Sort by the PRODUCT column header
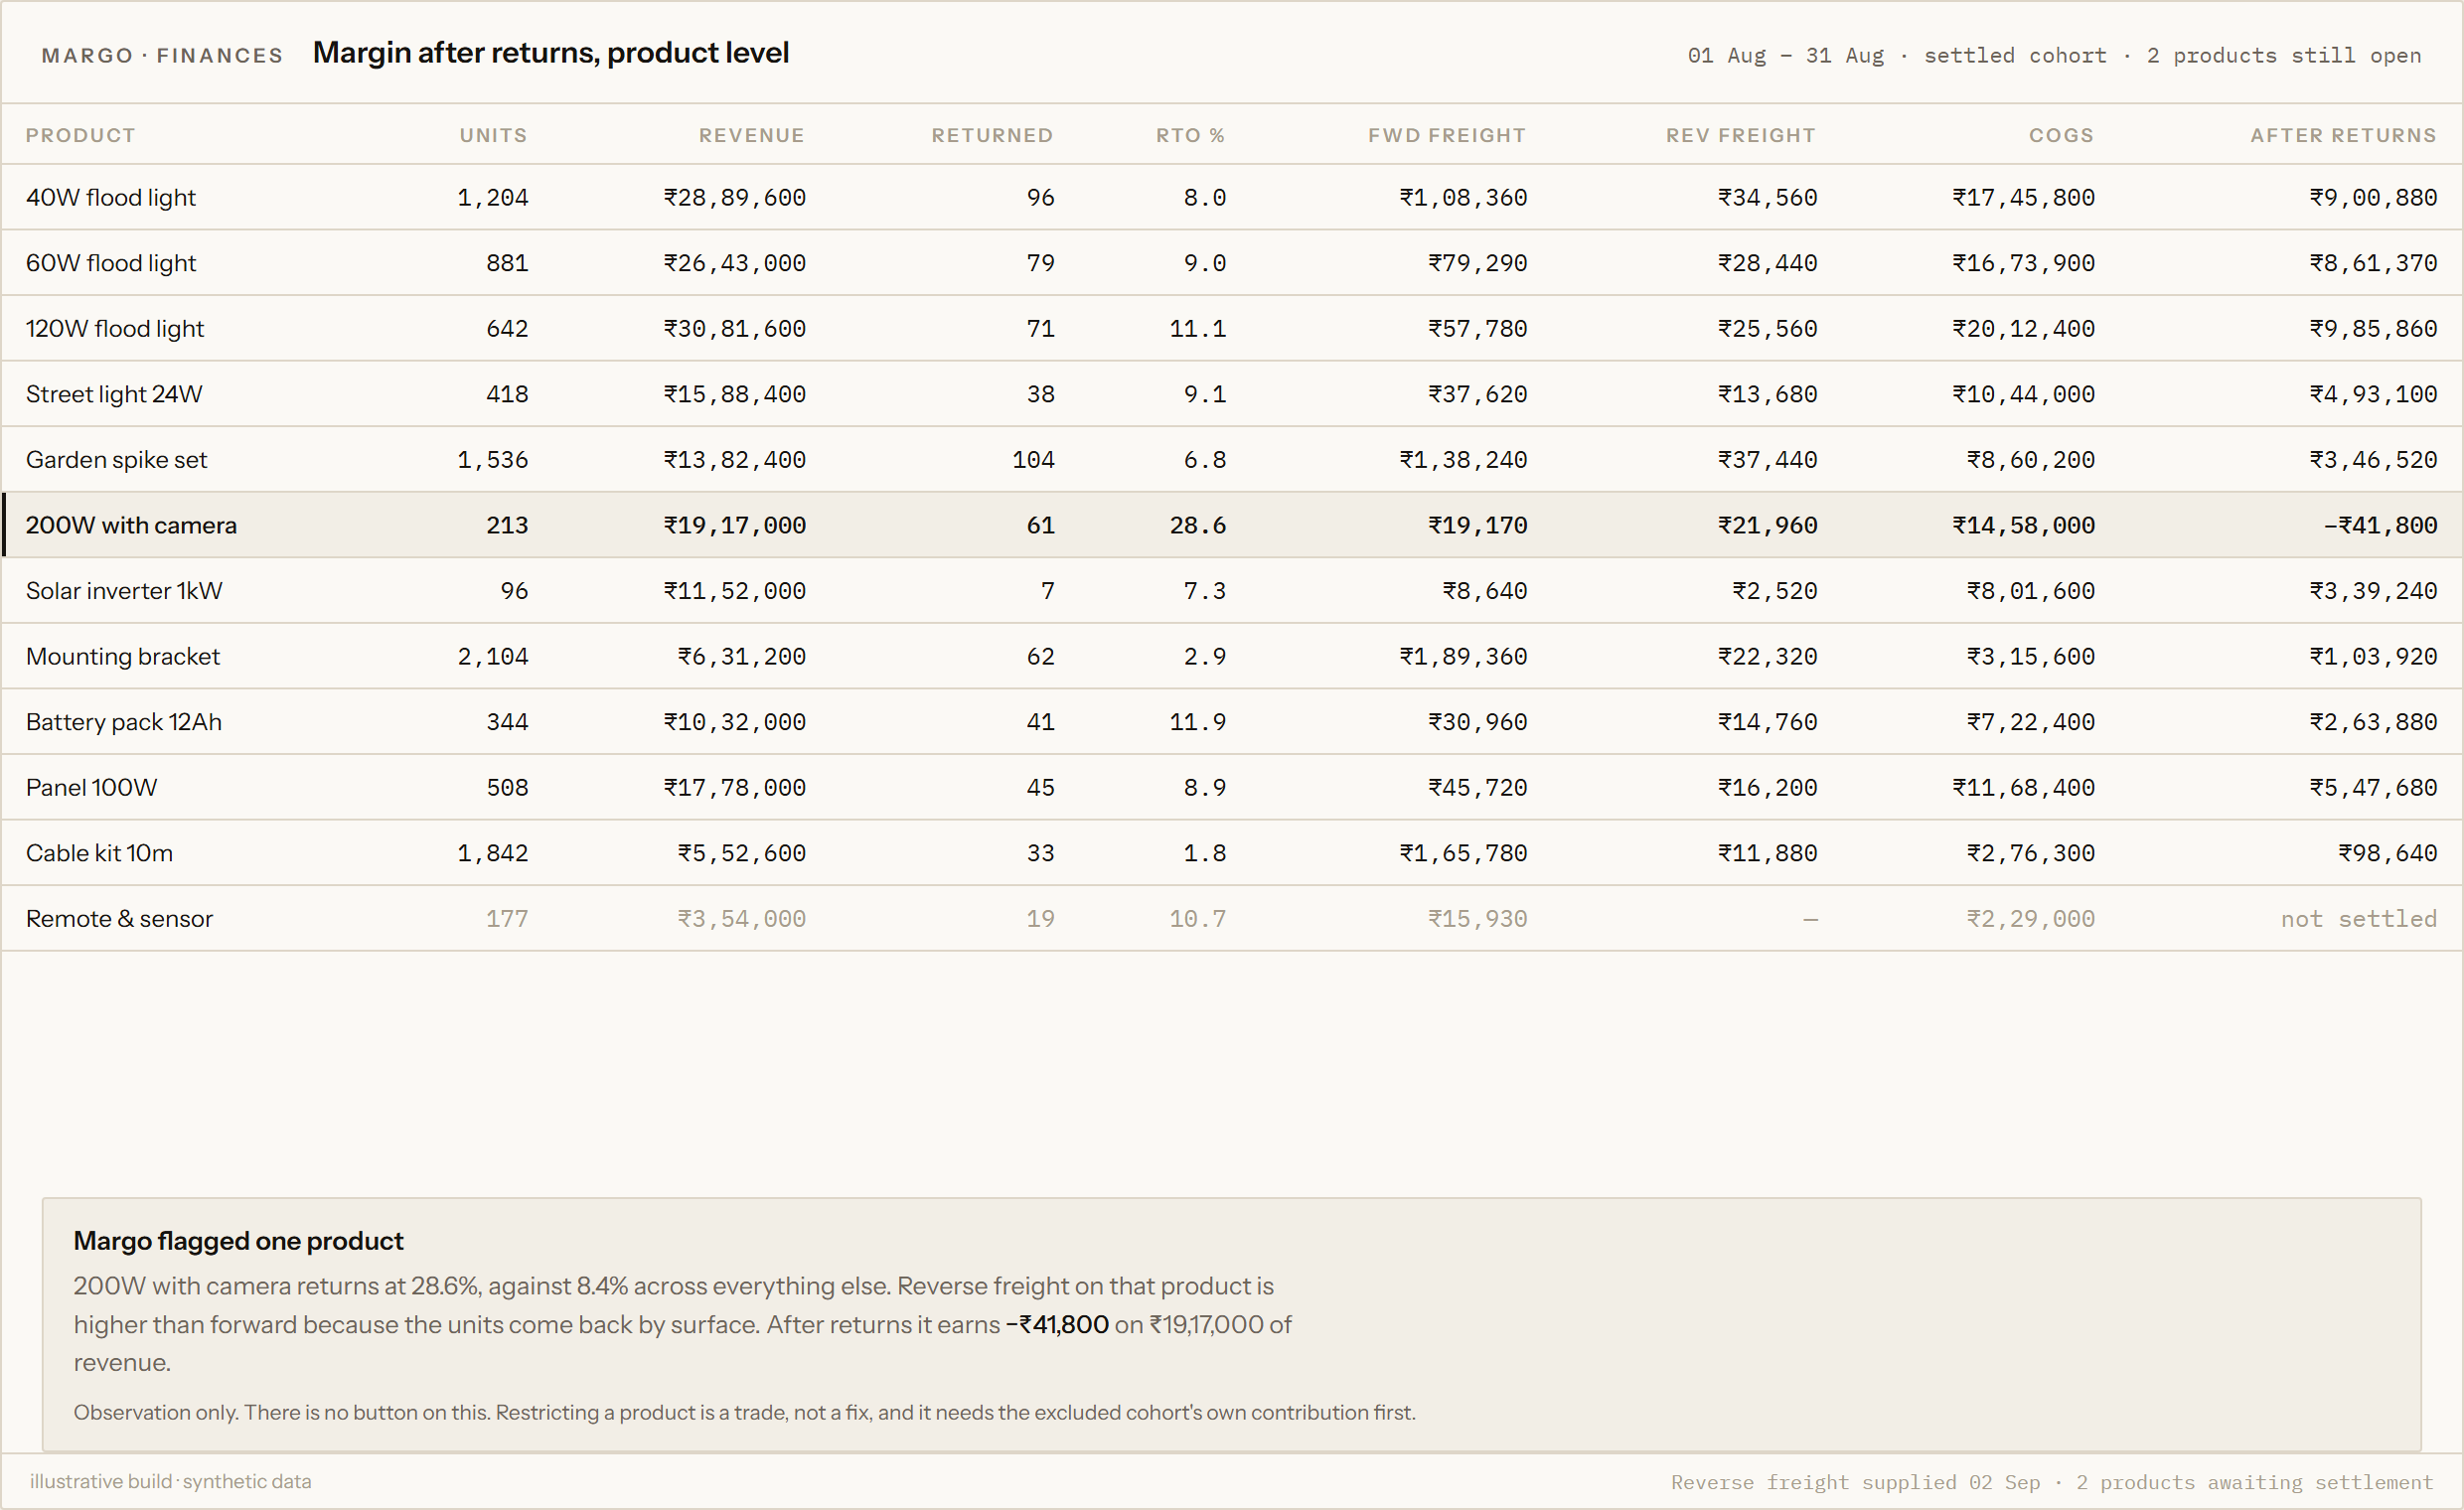 80,135
